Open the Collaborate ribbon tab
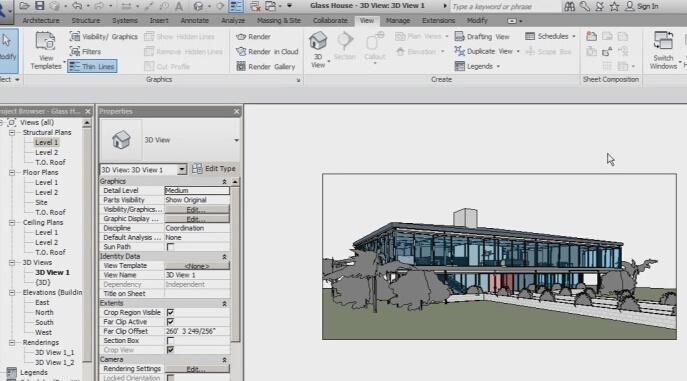This screenshot has height=381, width=687. point(330,21)
